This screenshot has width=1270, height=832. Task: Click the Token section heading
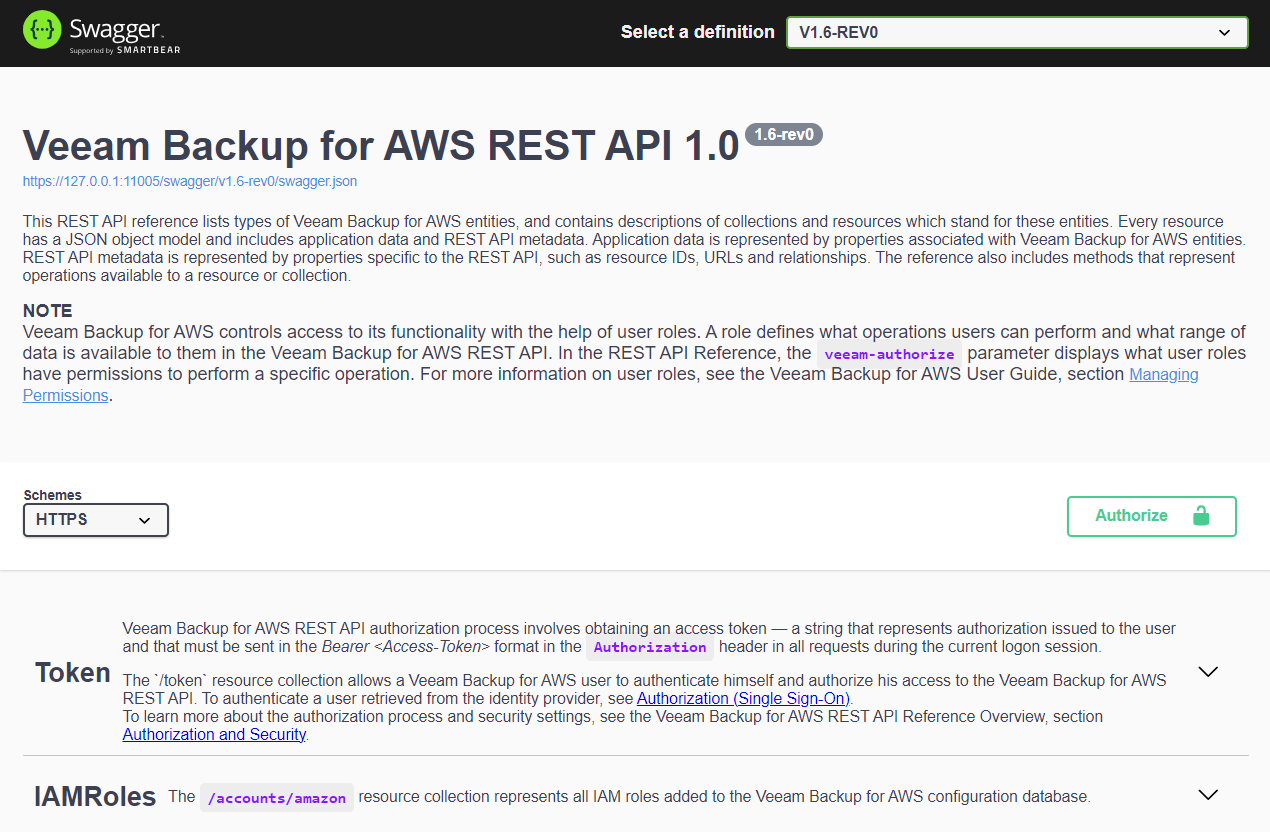pos(73,672)
